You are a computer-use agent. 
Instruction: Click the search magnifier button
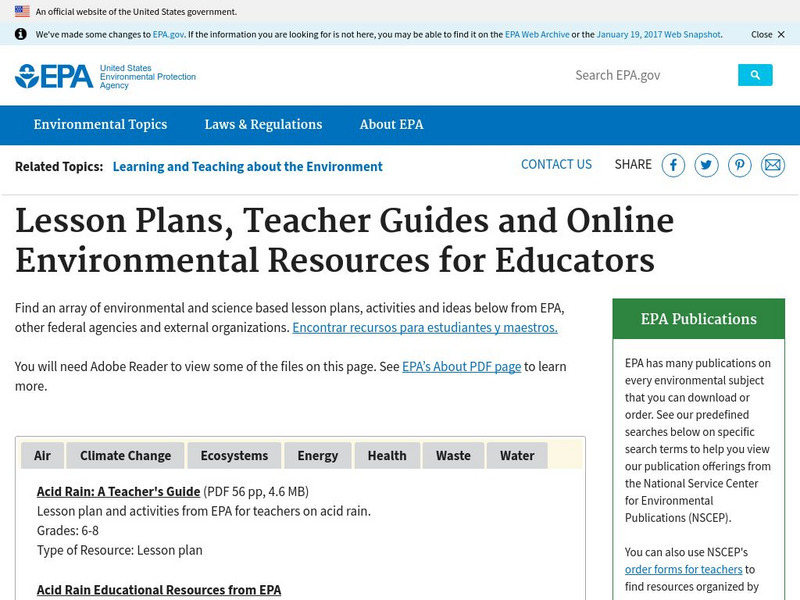(x=755, y=75)
